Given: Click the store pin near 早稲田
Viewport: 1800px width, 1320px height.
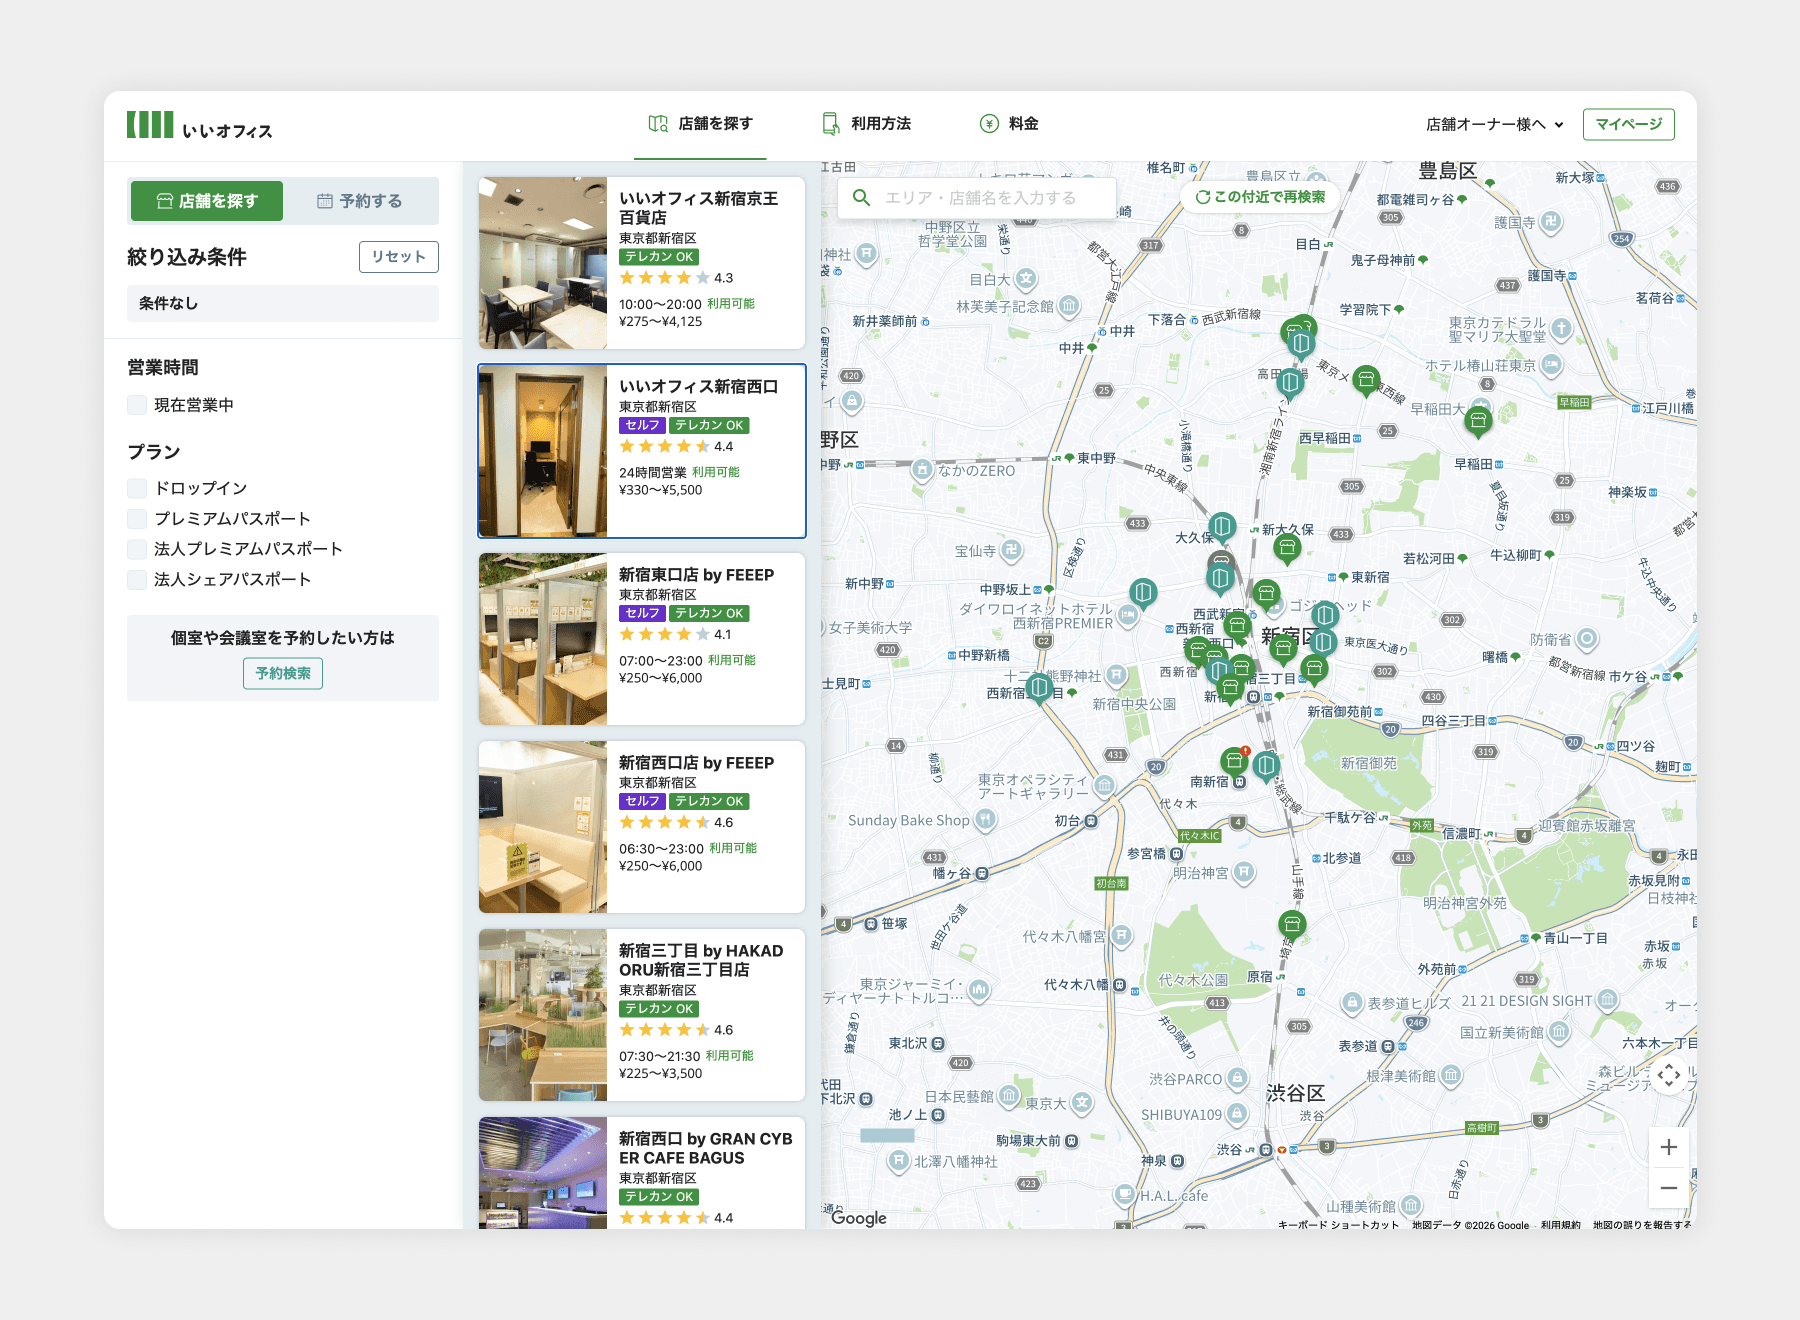Looking at the screenshot, I should pos(1478,421).
